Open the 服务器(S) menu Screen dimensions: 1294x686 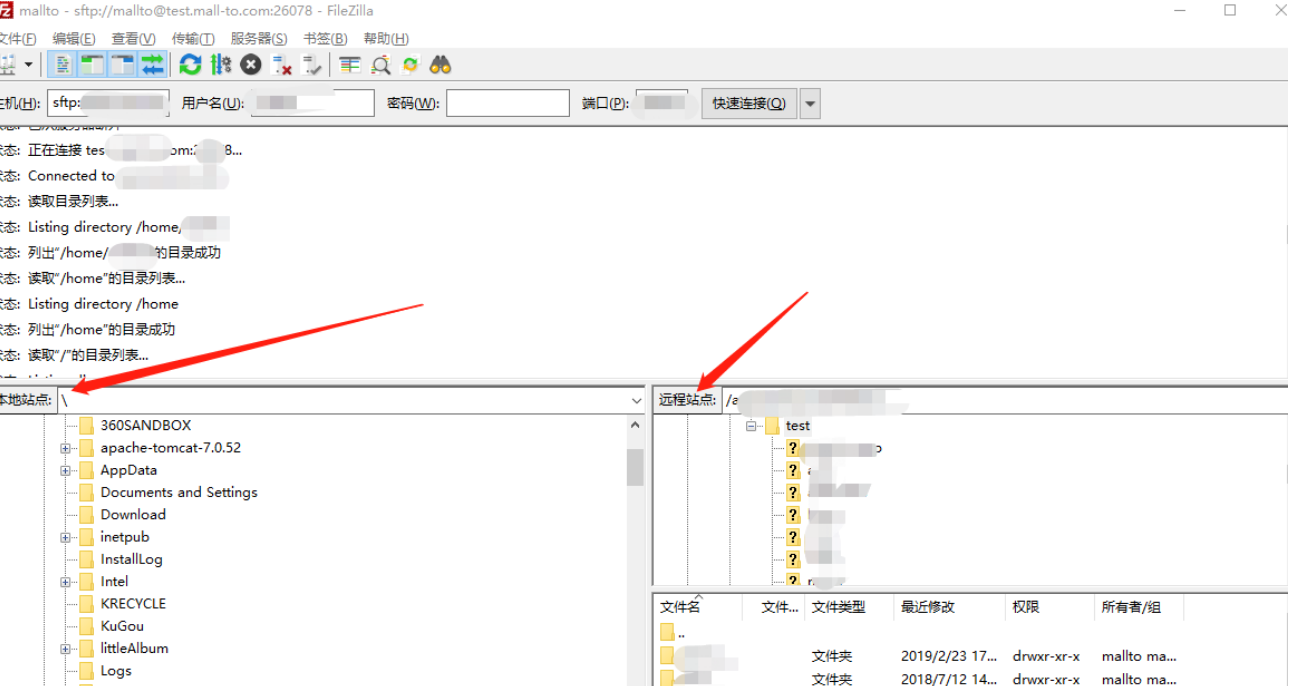[x=259, y=39]
